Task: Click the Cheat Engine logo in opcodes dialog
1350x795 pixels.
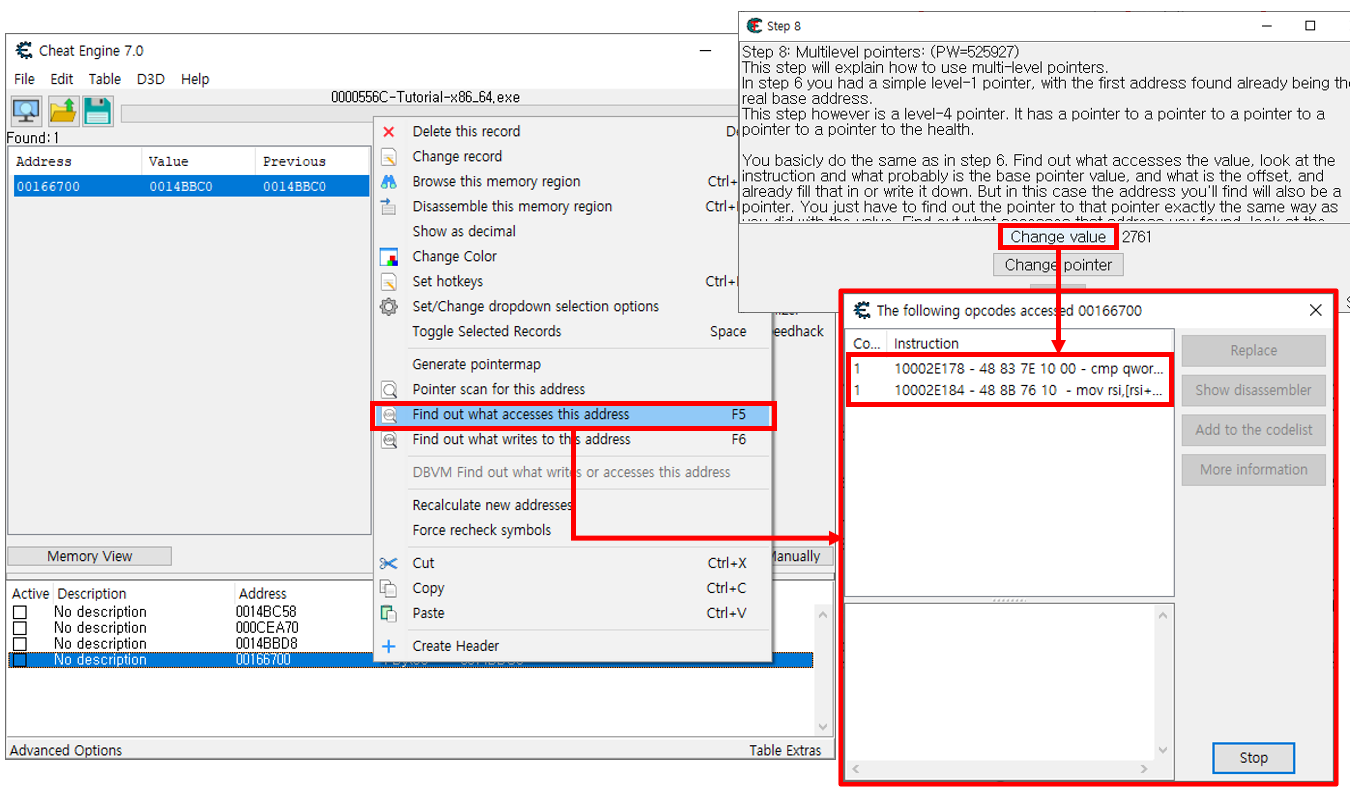Action: pyautogui.click(x=861, y=310)
